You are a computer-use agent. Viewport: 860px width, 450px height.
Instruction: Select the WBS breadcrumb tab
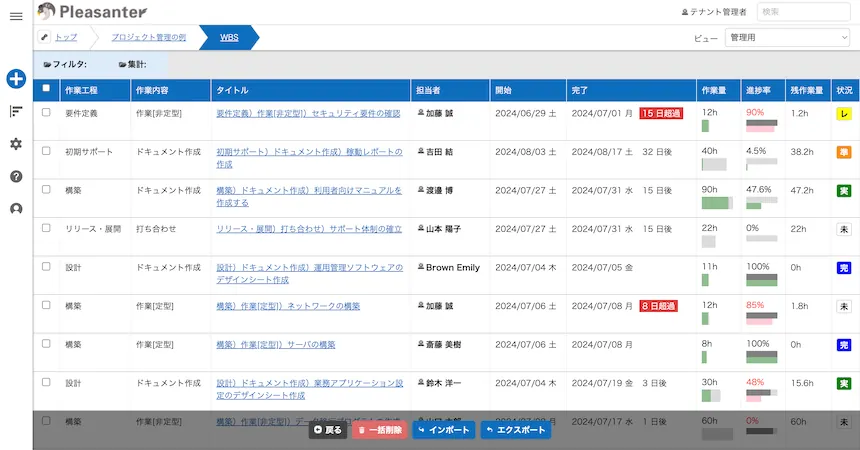click(229, 37)
